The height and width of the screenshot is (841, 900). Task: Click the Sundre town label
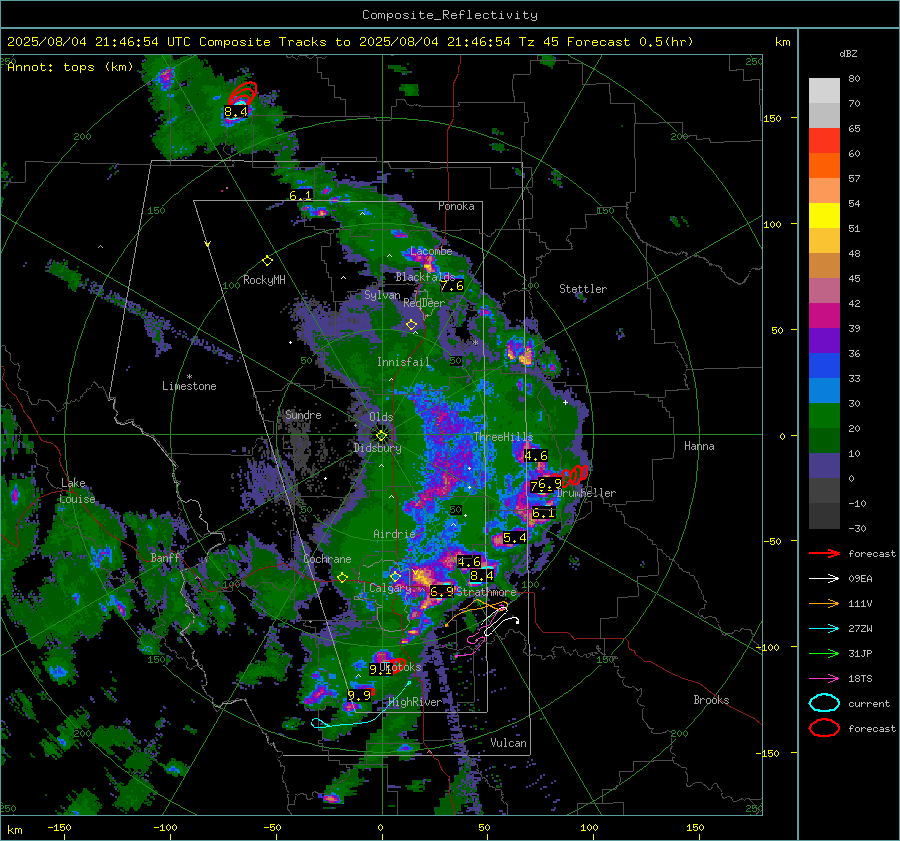[x=303, y=414]
